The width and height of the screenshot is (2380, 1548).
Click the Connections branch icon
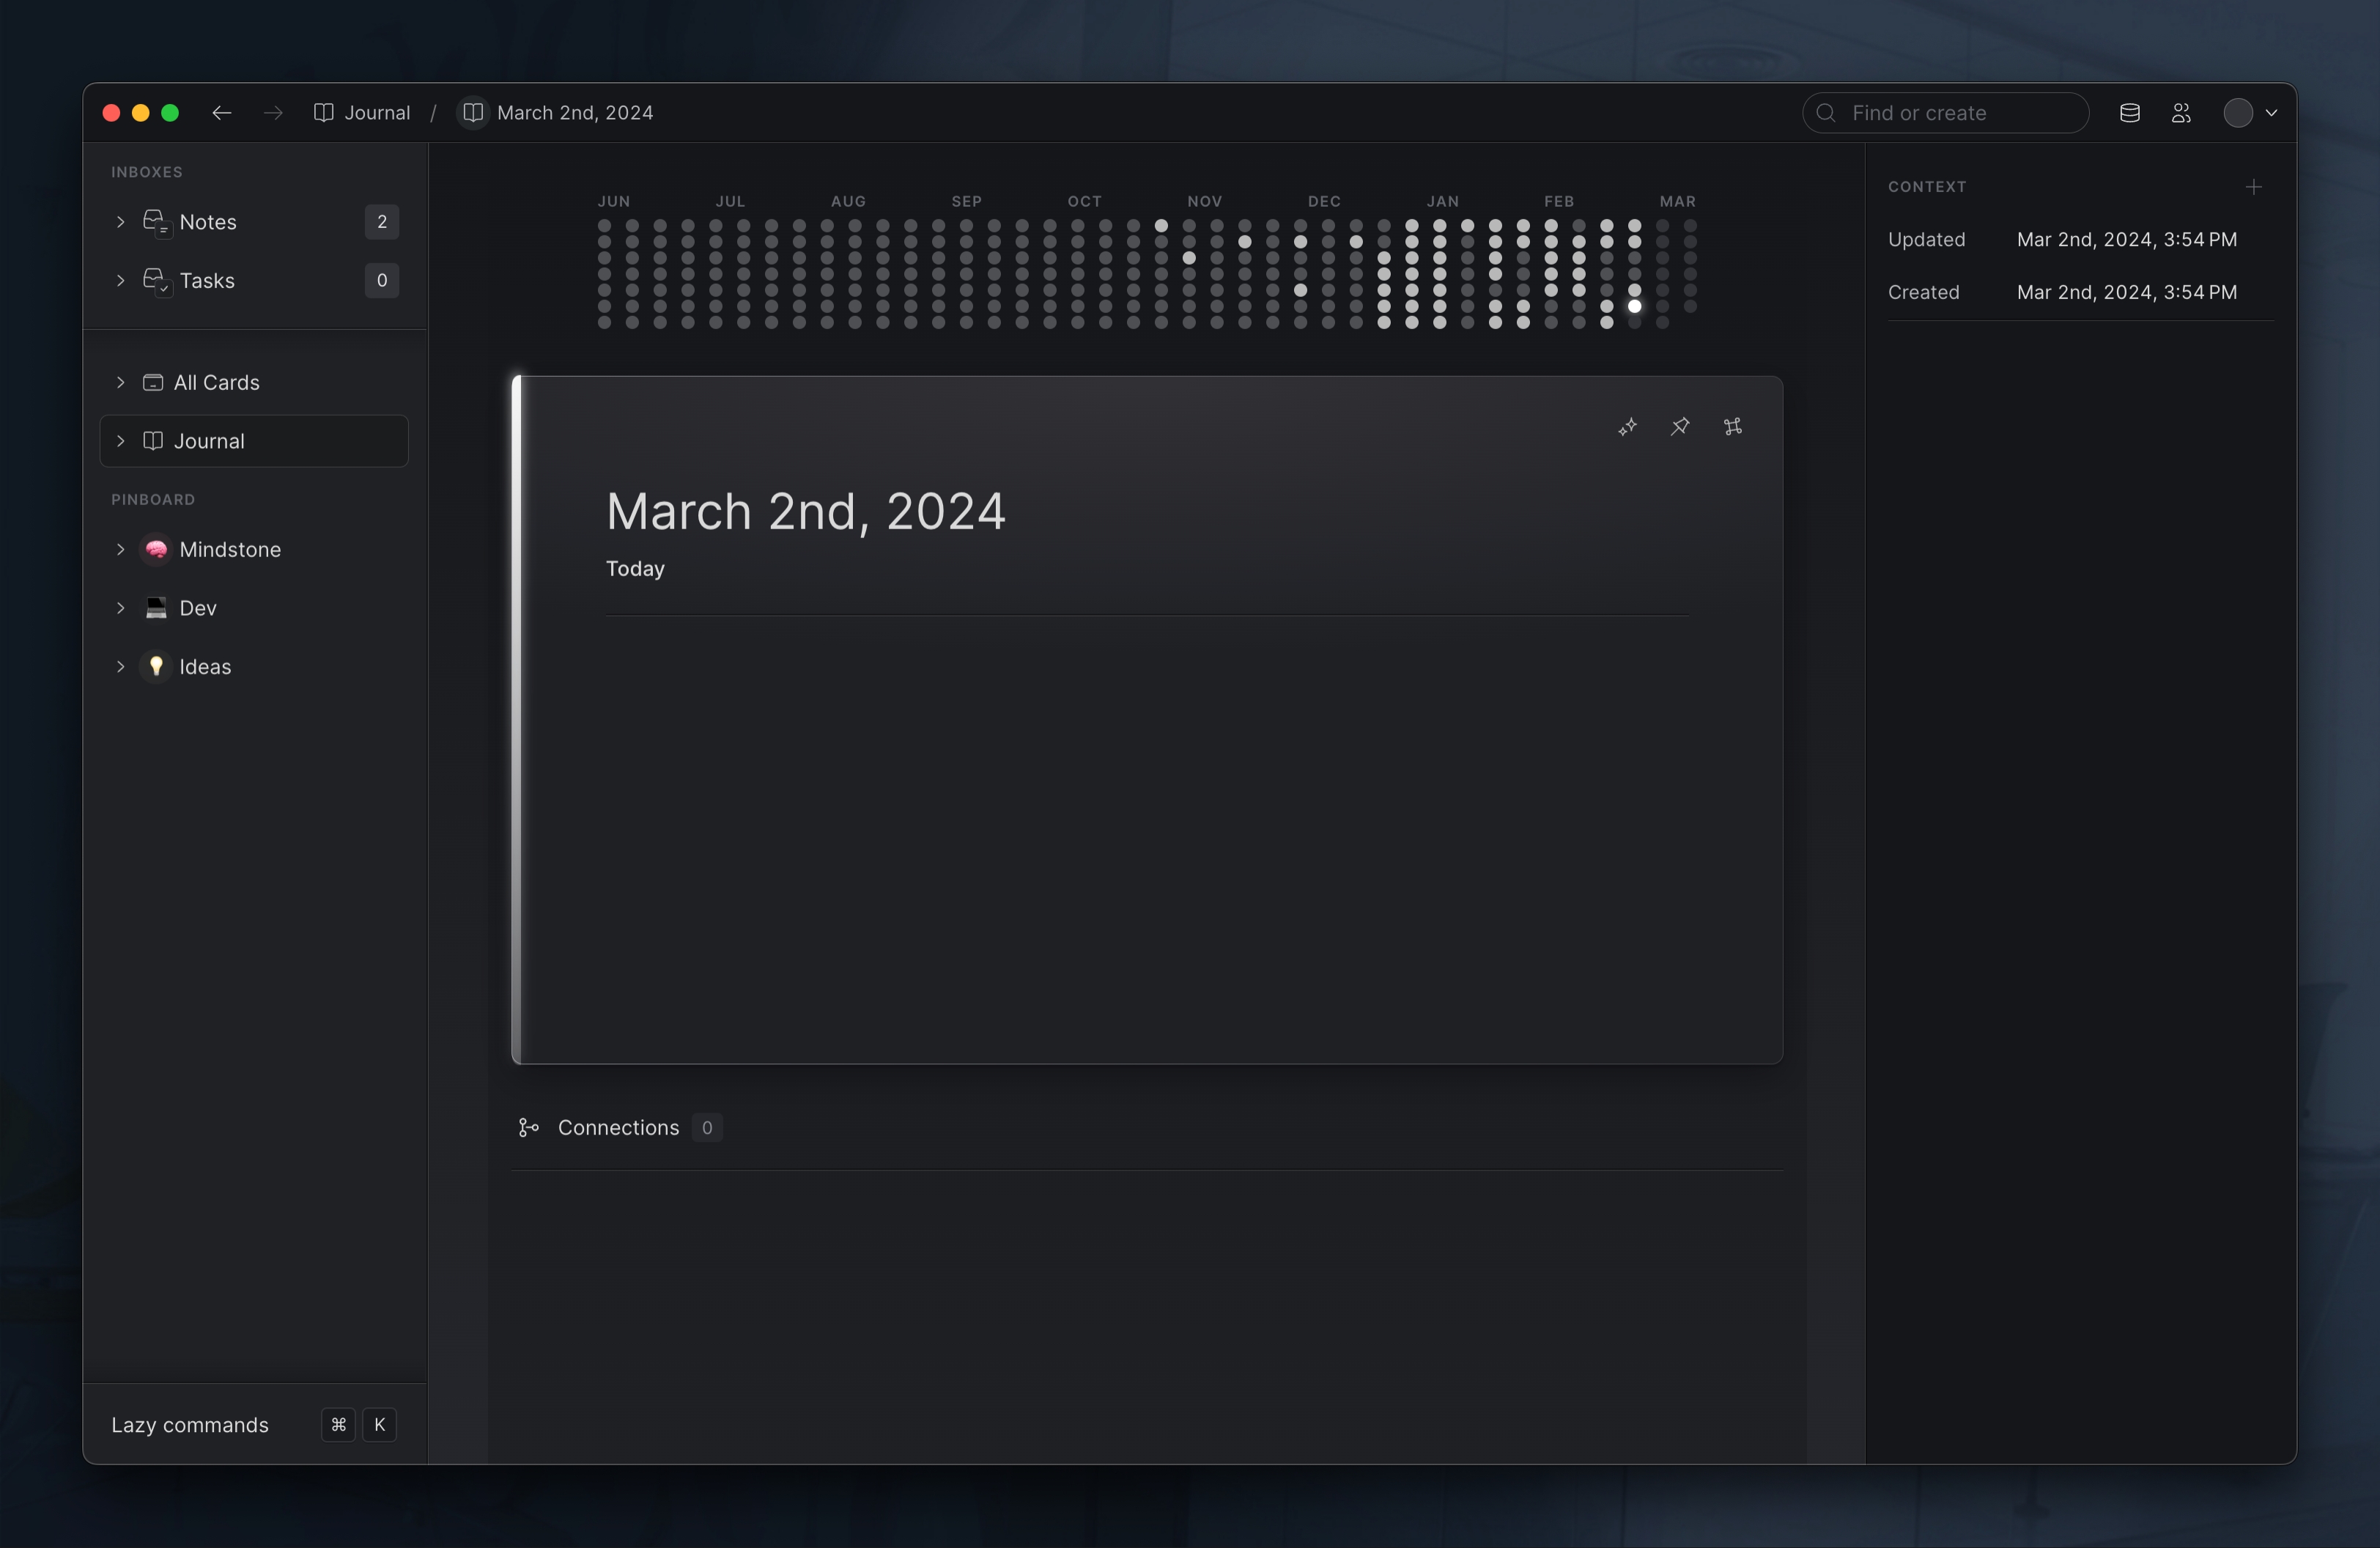click(x=529, y=1128)
